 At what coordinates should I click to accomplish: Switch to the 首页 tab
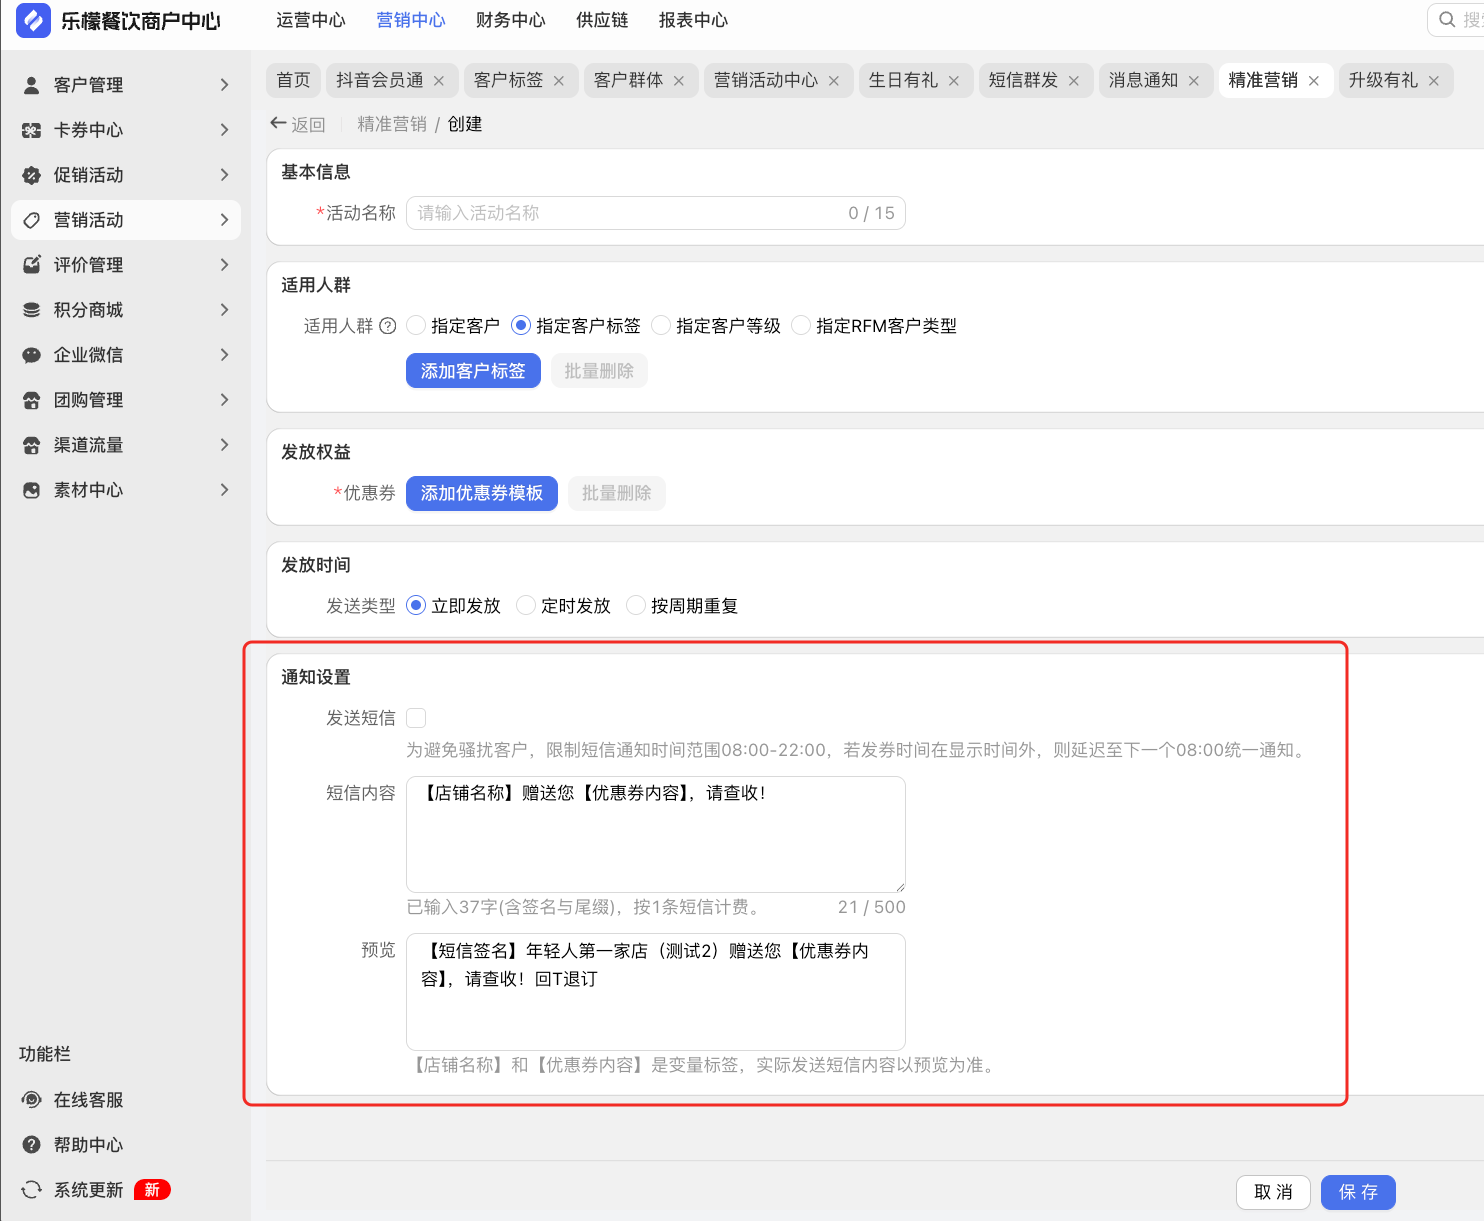(x=293, y=81)
